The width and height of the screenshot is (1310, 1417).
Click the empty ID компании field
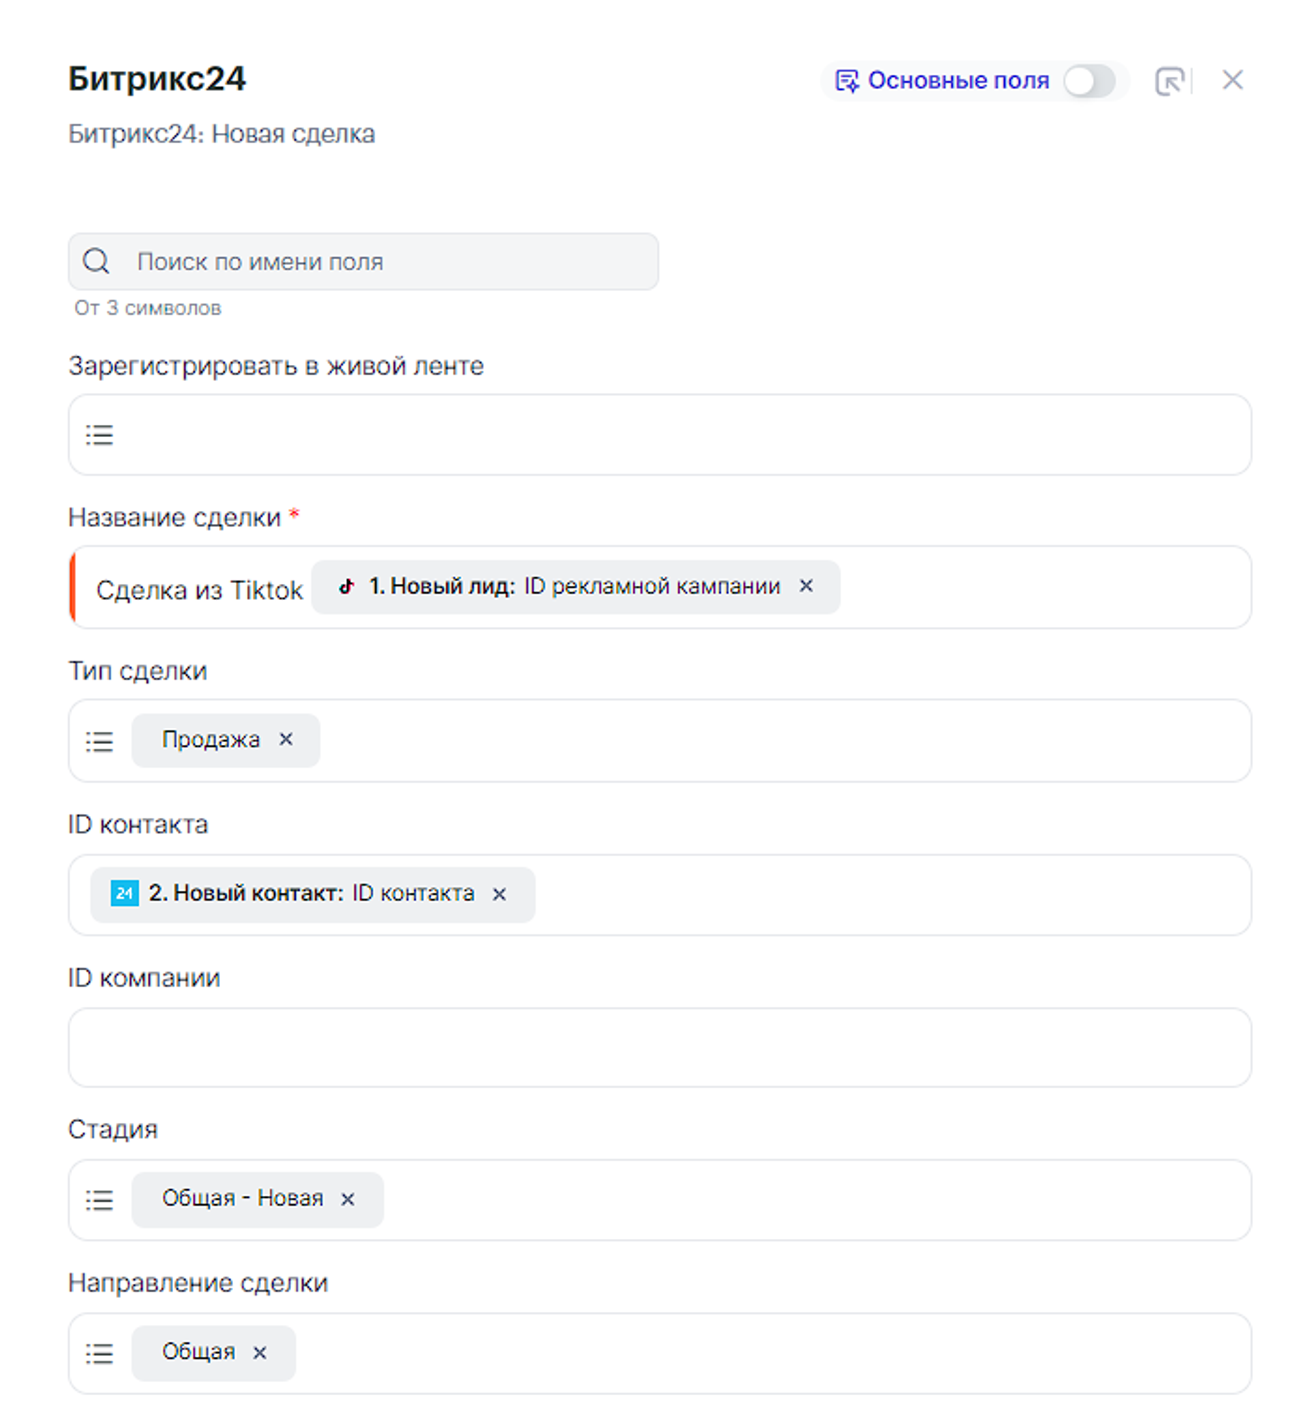(660, 1048)
